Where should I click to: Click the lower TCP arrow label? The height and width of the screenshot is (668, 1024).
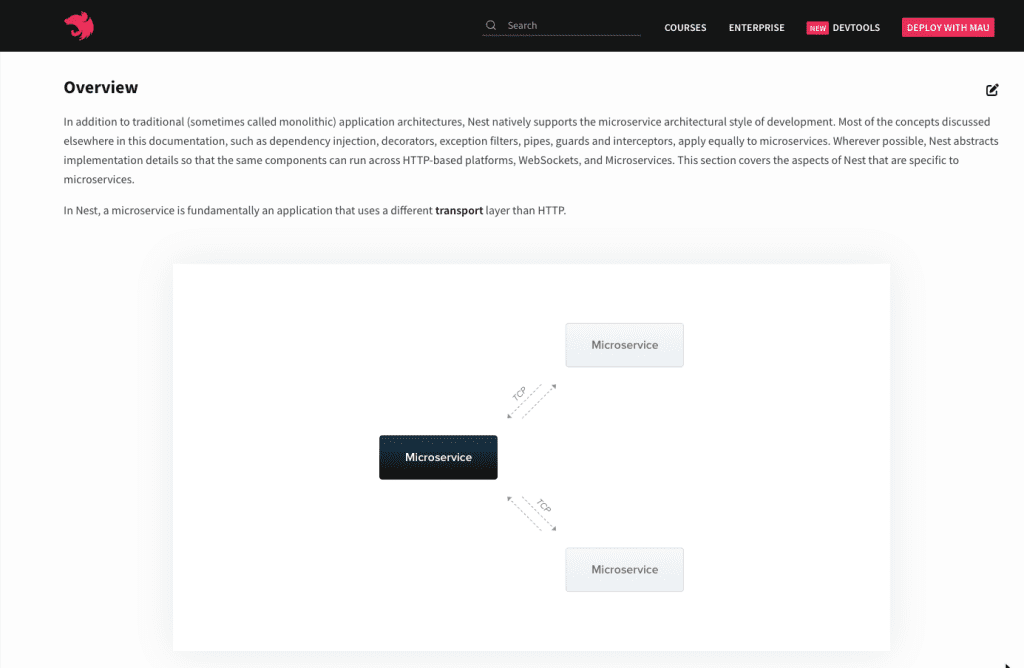[544, 505]
